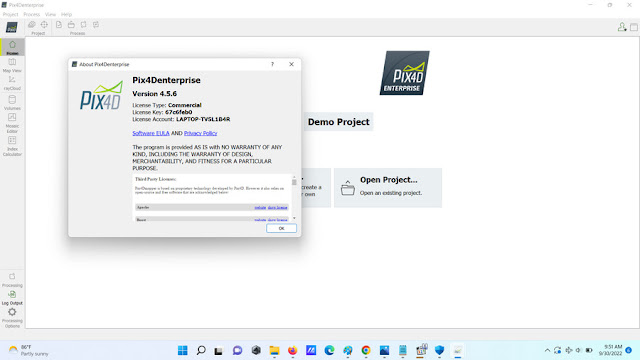Image resolution: width=640 pixels, height=360 pixels.
Task: Open the Process menu
Action: (x=31, y=14)
